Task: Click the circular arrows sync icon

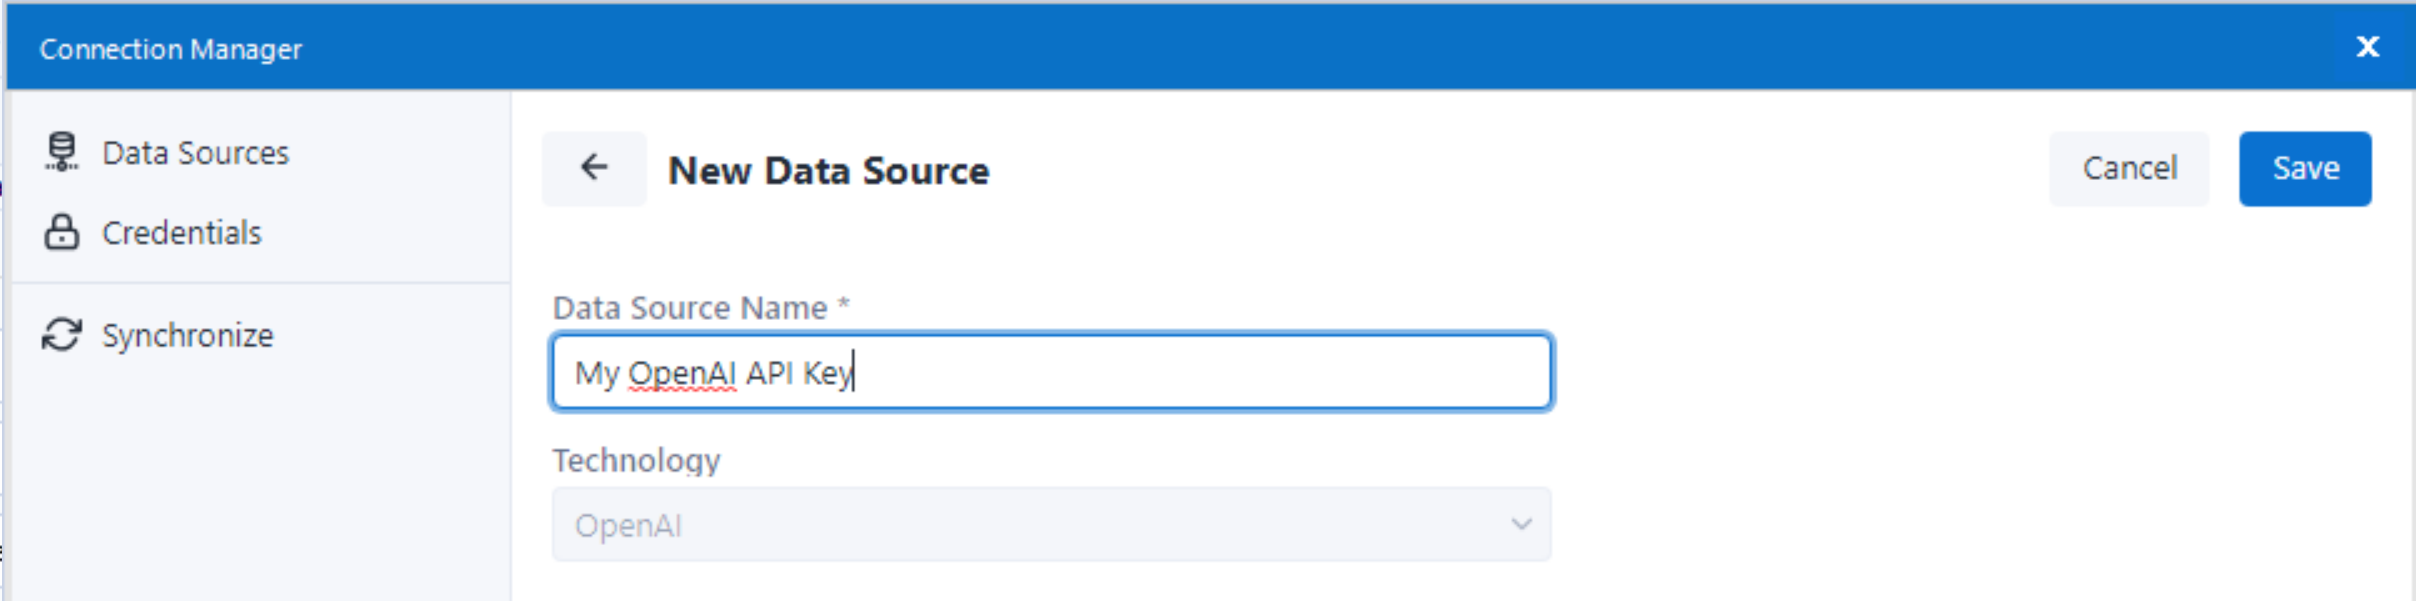Action: coord(61,335)
